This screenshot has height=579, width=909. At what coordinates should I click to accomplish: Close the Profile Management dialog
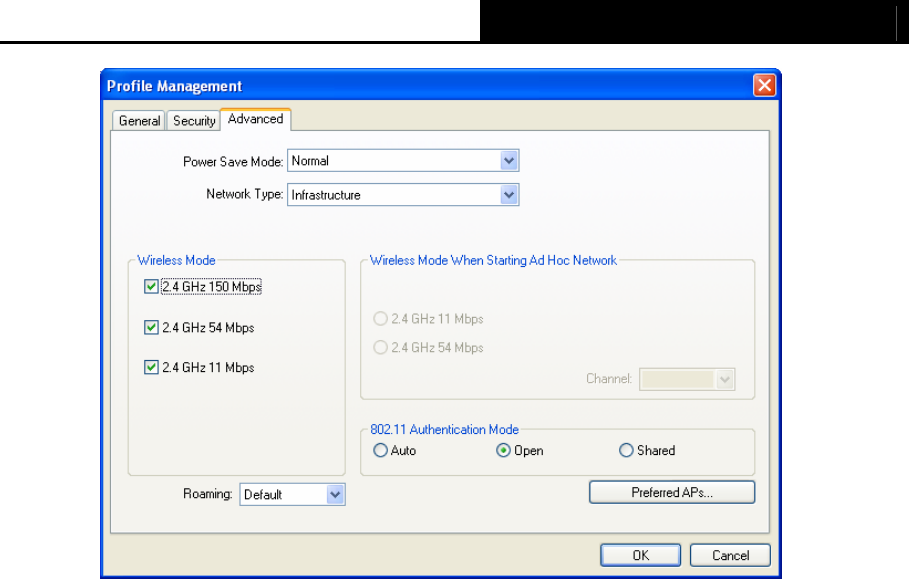pos(764,85)
